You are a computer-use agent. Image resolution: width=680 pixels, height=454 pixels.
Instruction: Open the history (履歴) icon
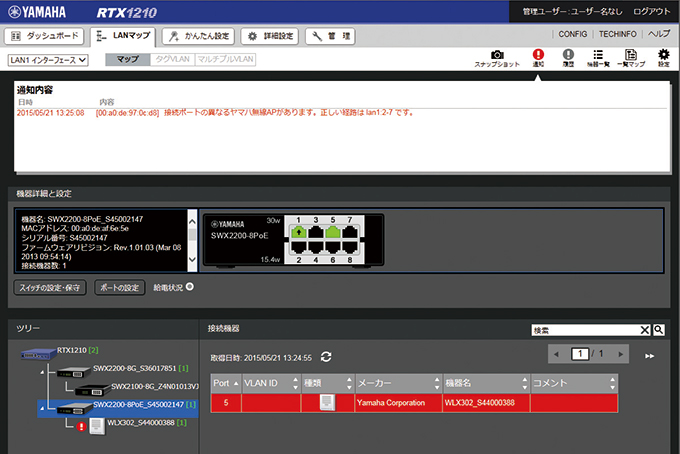coord(568,58)
